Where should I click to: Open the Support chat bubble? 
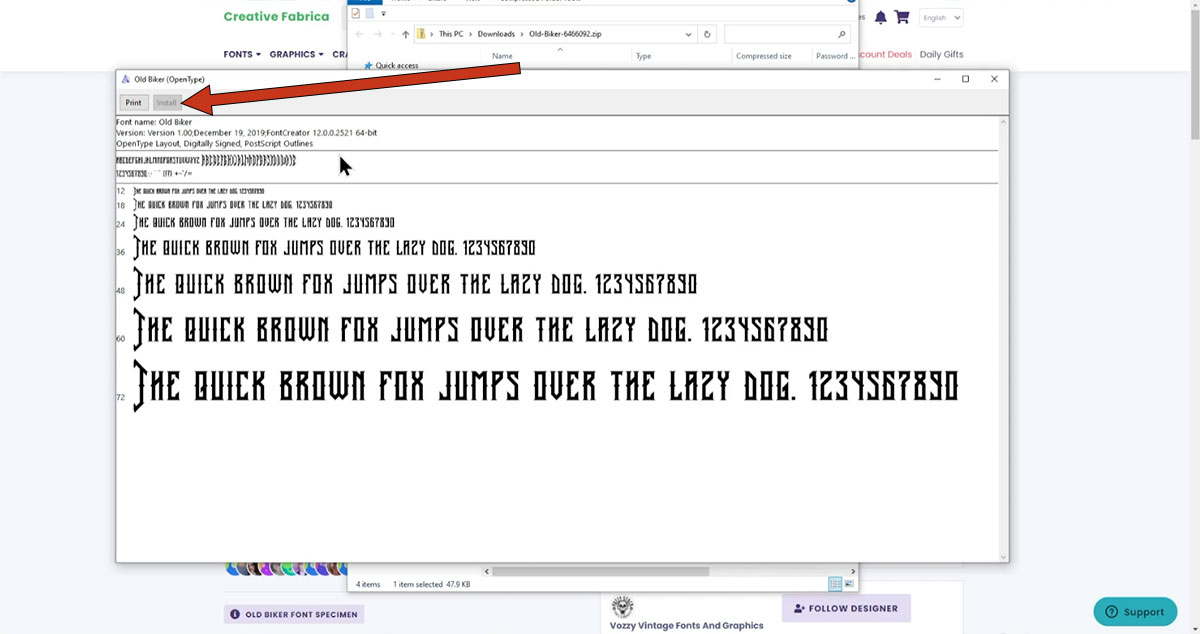(1135, 611)
